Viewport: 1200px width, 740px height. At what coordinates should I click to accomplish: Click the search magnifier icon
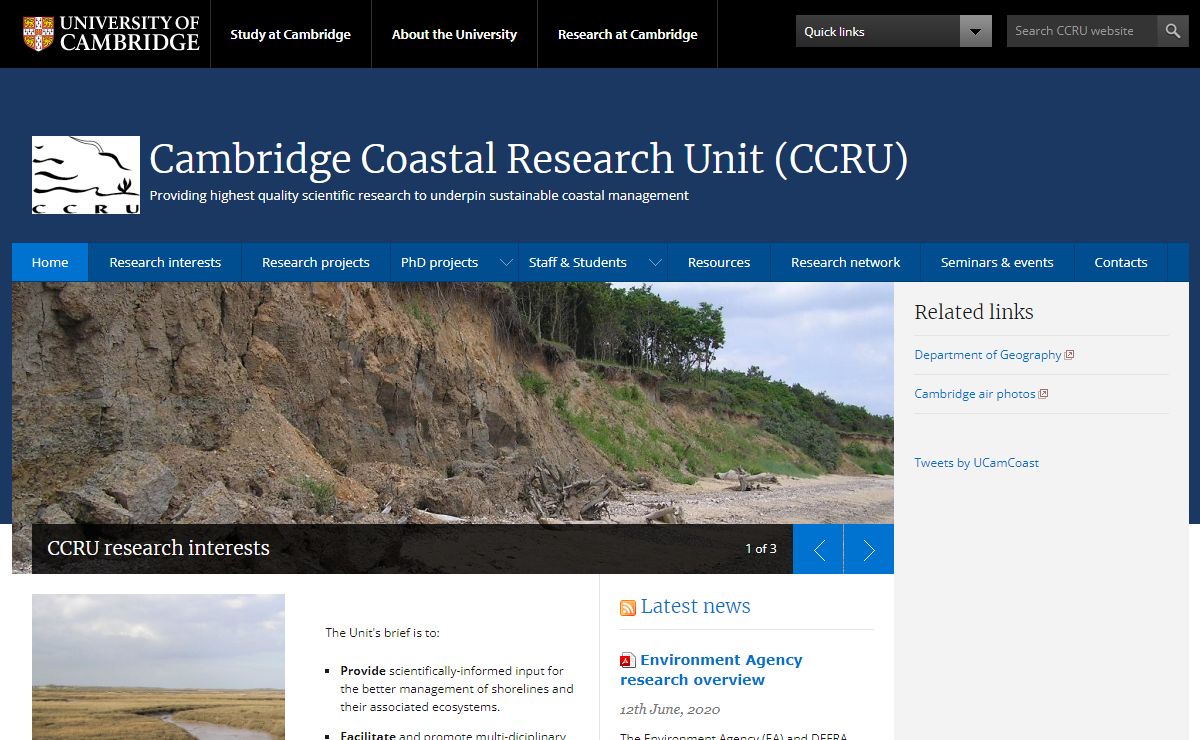click(1173, 31)
